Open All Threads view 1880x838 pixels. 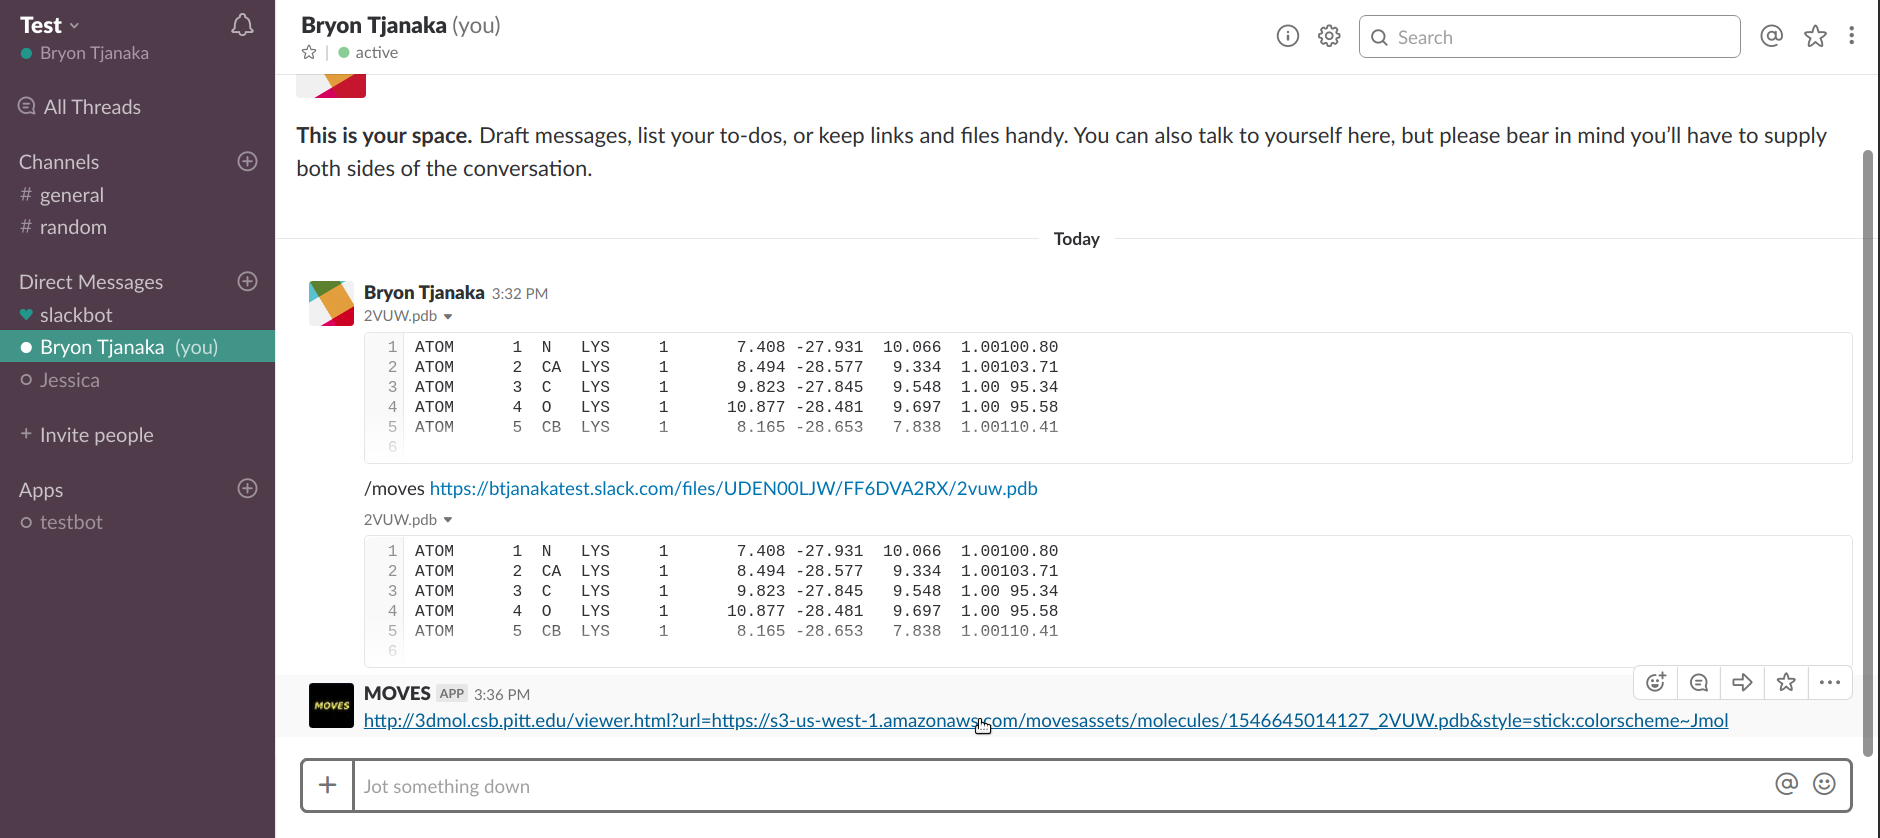coord(80,107)
